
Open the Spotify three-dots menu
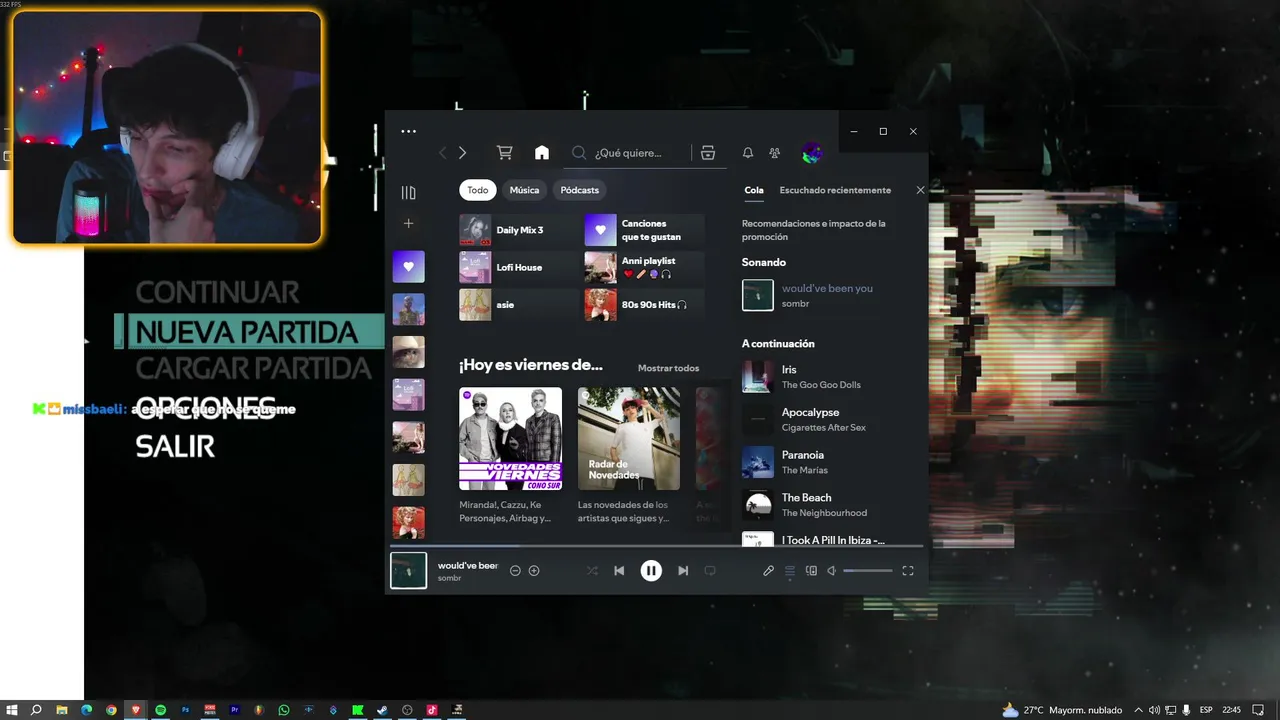[408, 131]
